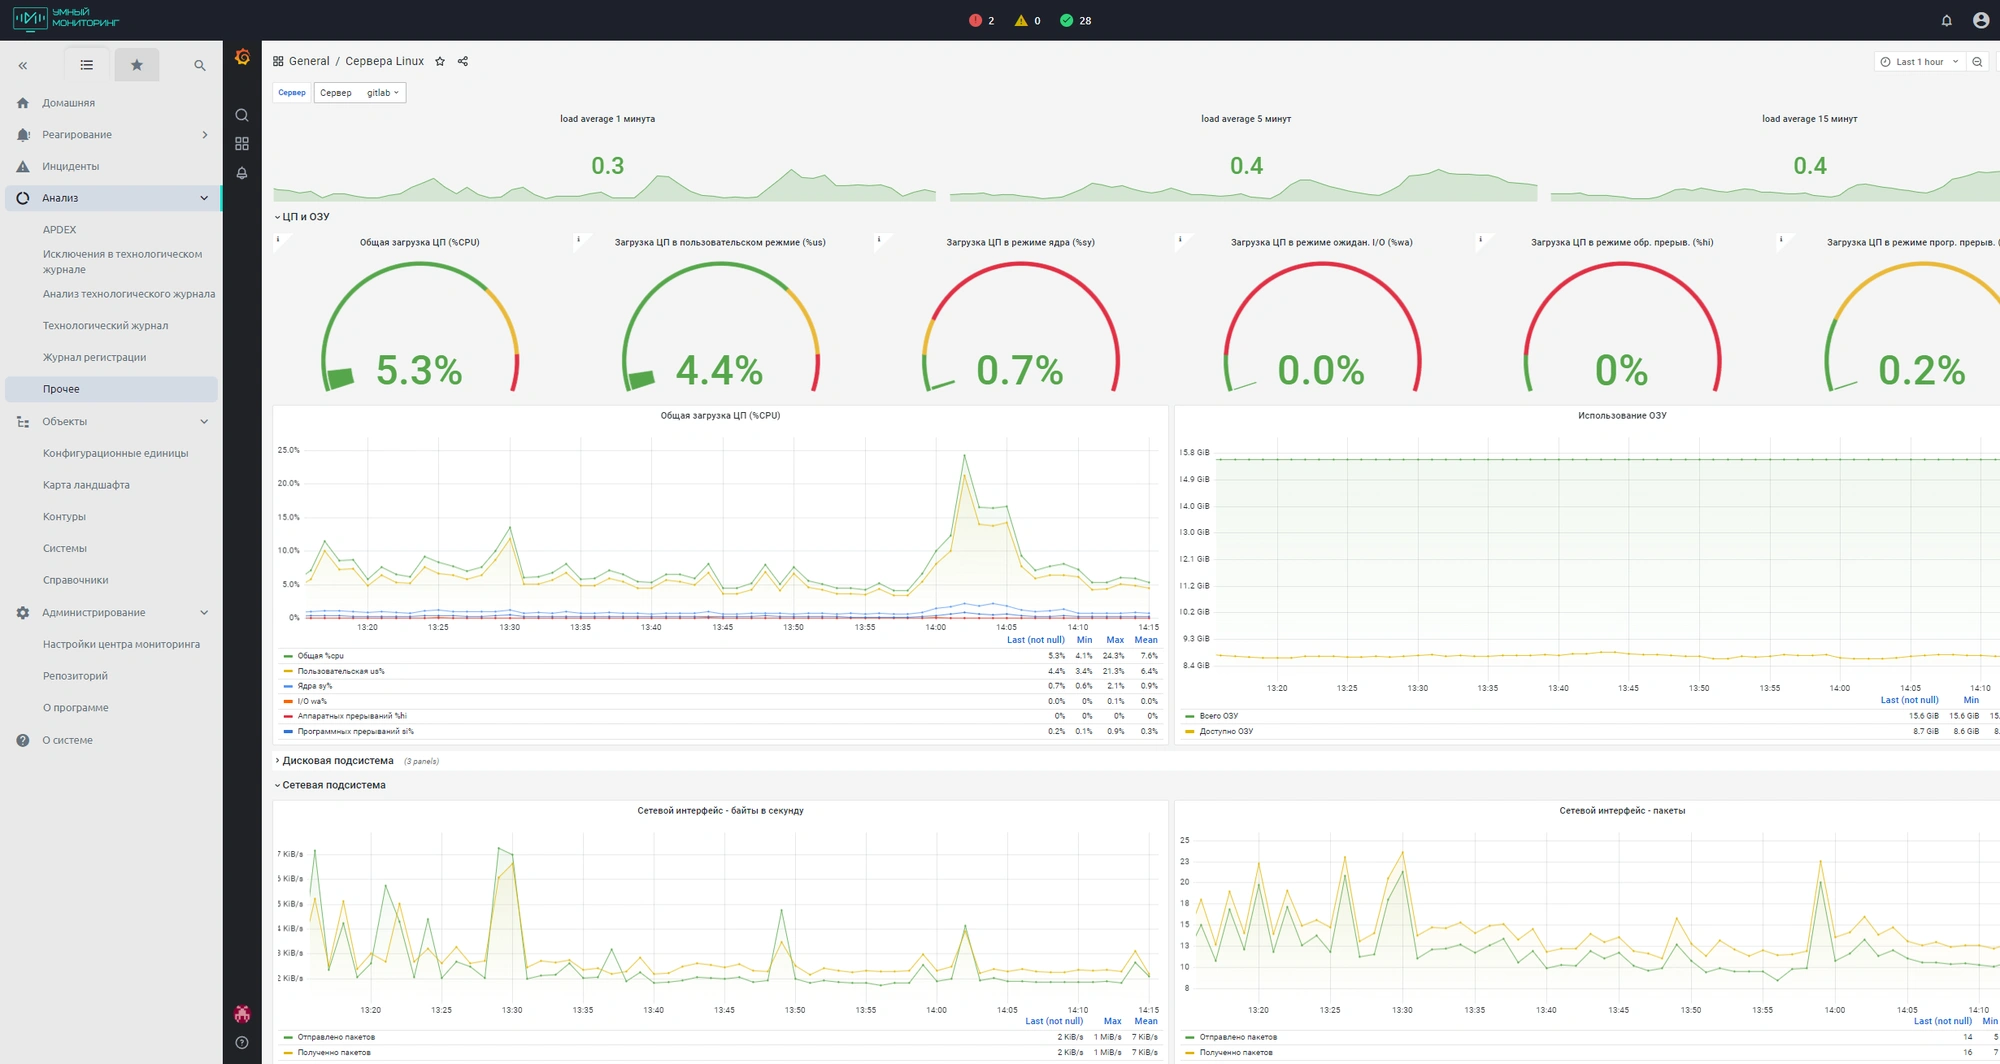Screen dimensions: 2000x1064
Task: Open the gitlab server dropdown
Action: (383, 93)
